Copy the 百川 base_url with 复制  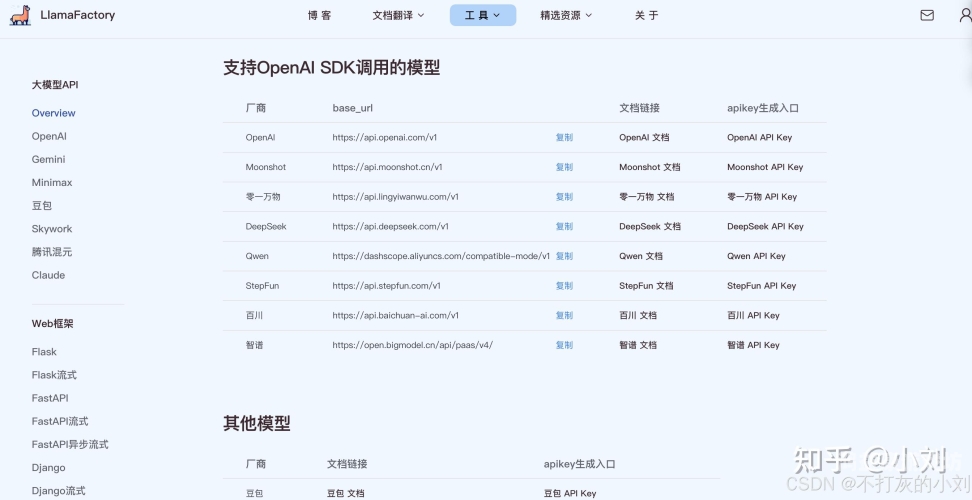tap(564, 315)
